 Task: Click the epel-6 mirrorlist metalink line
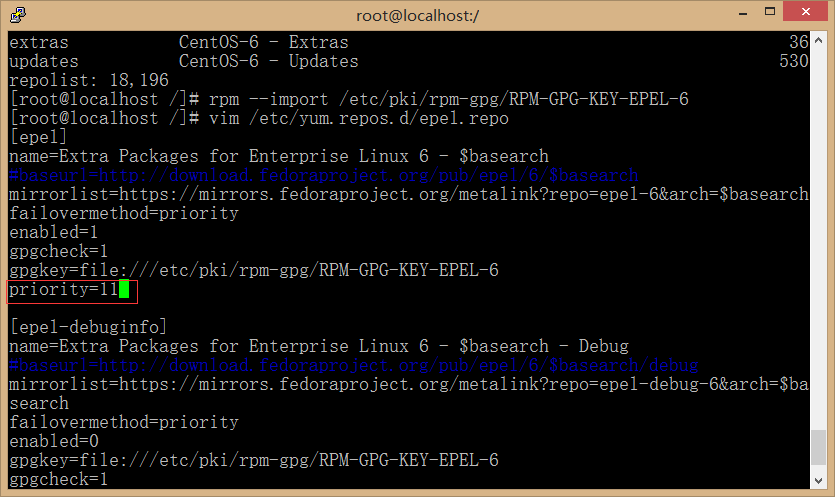[408, 194]
